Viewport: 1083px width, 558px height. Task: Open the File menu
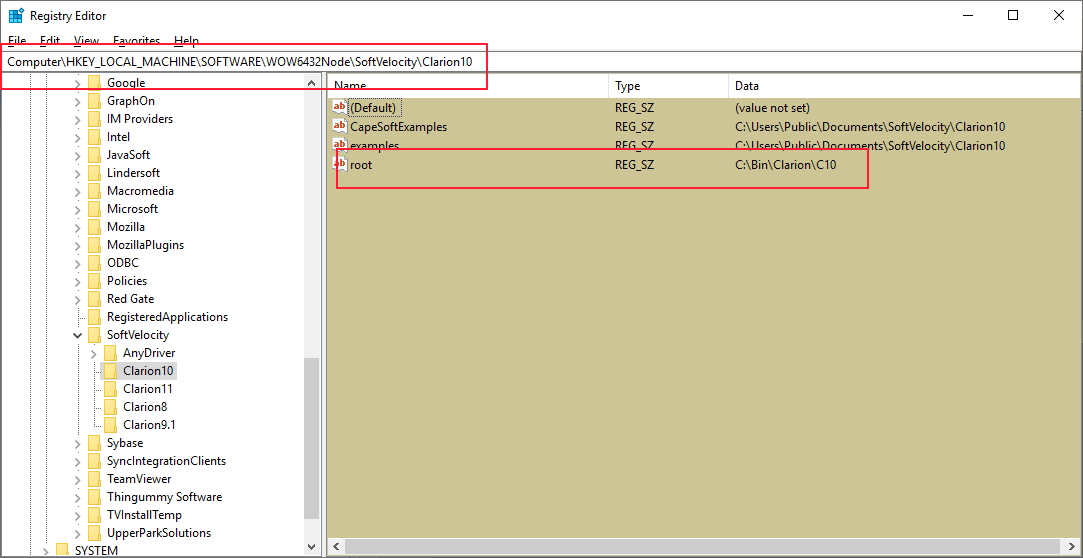pos(17,41)
